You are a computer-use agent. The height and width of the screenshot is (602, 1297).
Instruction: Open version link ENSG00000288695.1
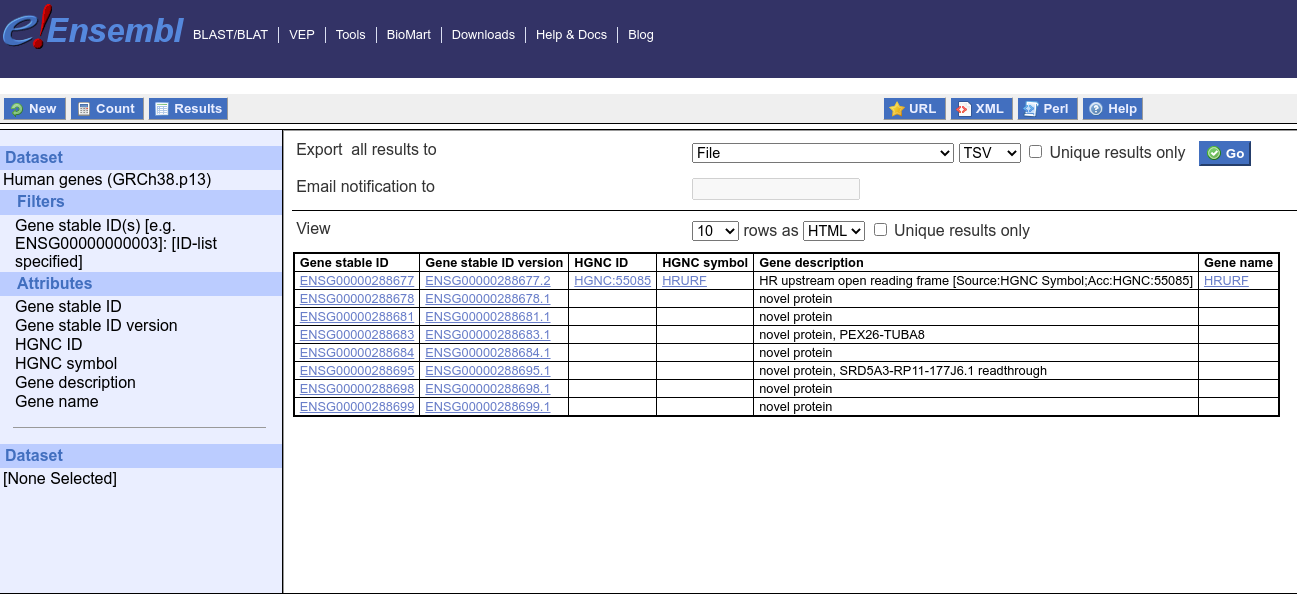tap(488, 371)
